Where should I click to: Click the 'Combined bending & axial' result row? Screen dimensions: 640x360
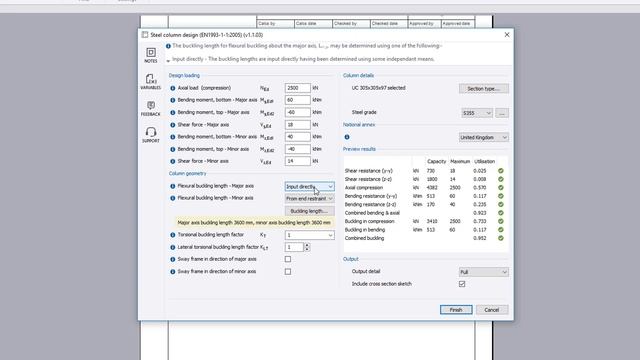point(424,213)
